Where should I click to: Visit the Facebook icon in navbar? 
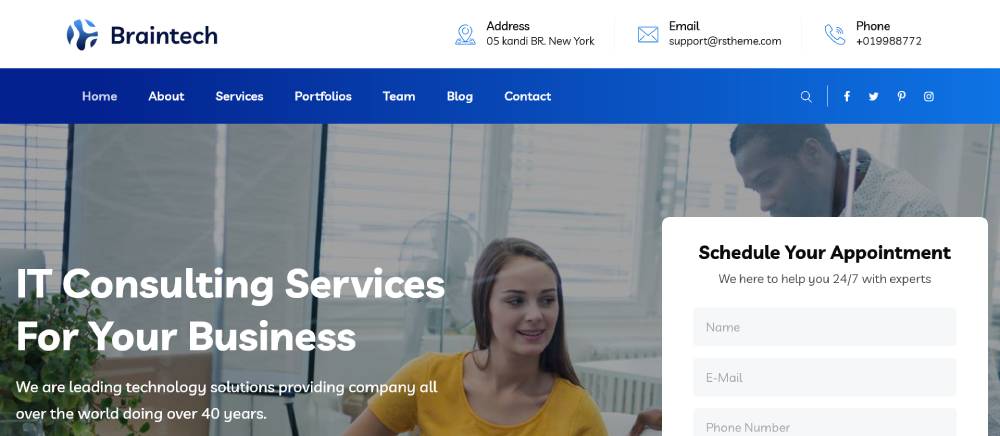[846, 96]
